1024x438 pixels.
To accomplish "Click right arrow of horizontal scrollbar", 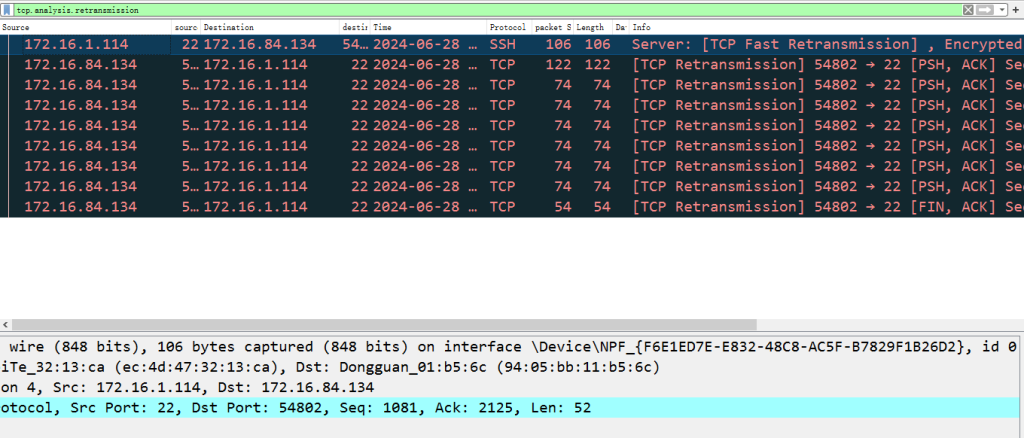I will 1017,325.
